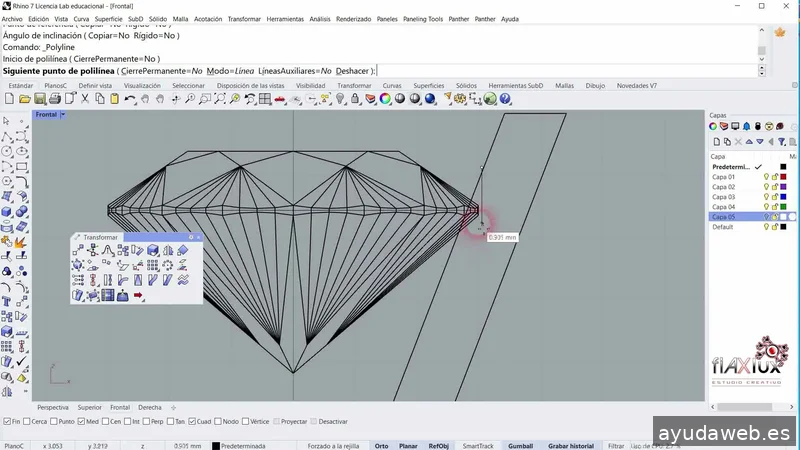This screenshot has width=800, height=450.
Task: Open the Paneling Tools menu
Action: click(x=423, y=19)
